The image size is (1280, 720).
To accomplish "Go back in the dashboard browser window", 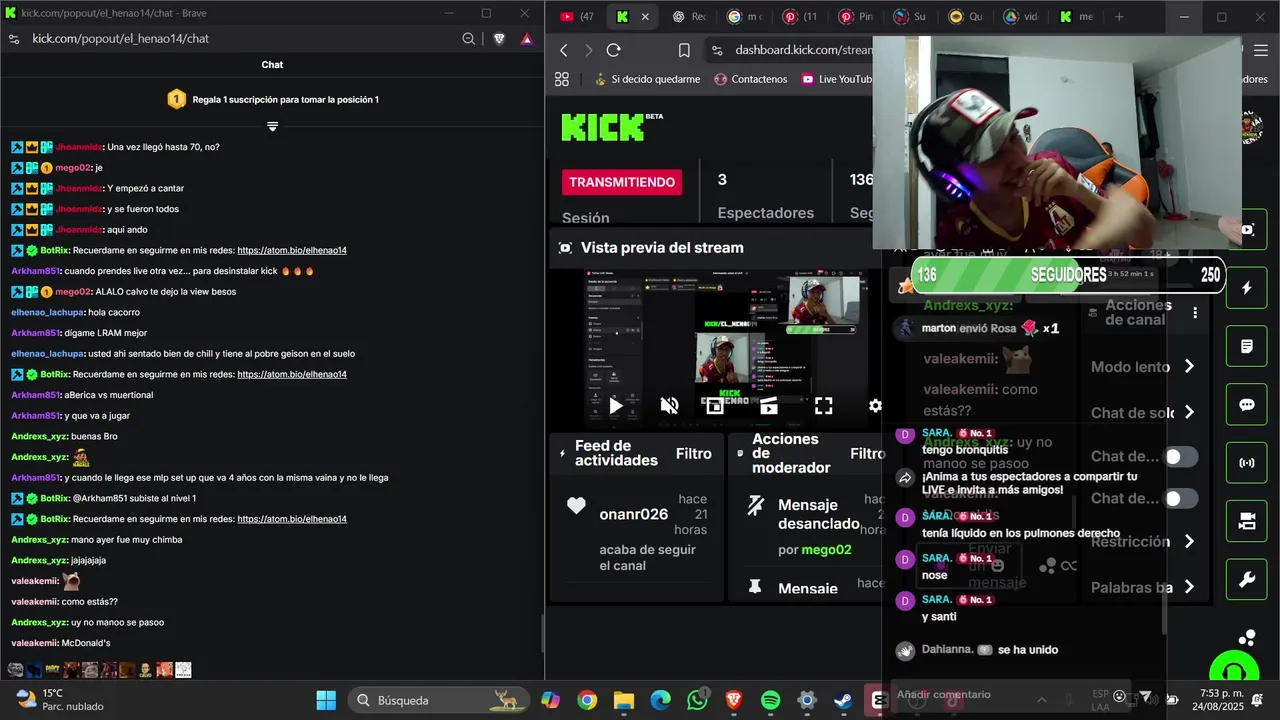I will pyautogui.click(x=564, y=50).
